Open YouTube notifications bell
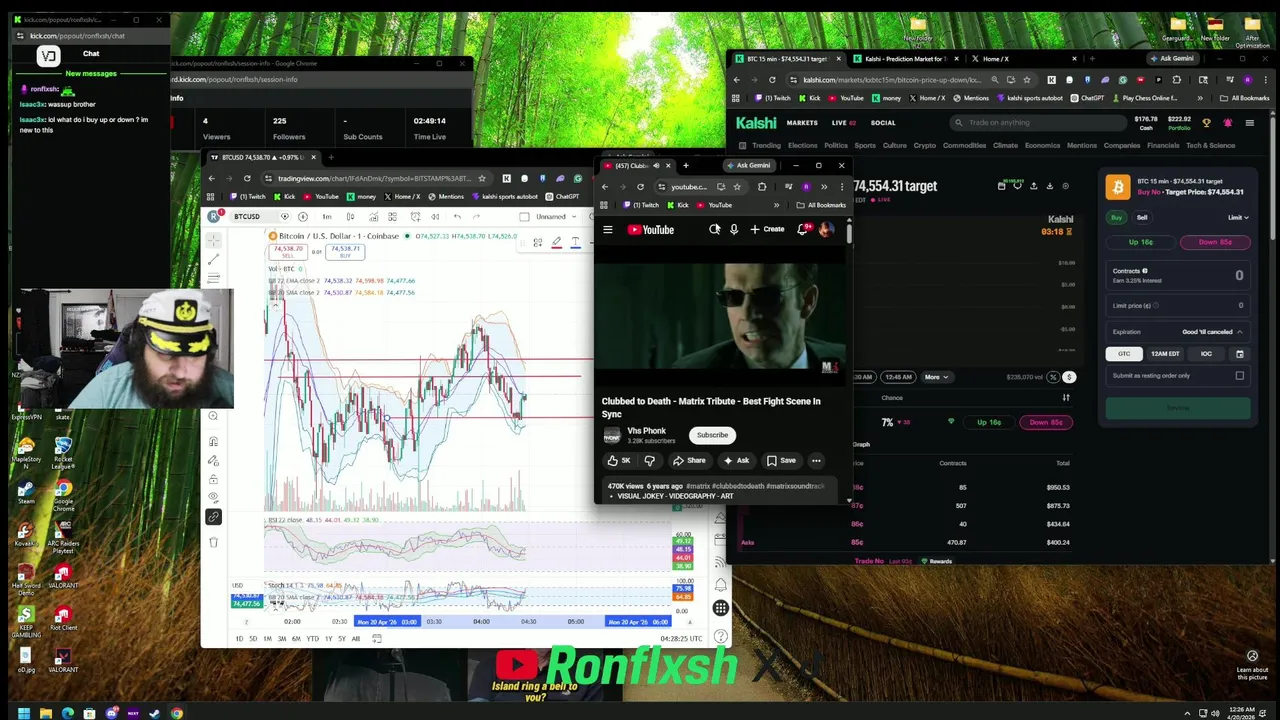Screen dimensions: 1280x720 (x=803, y=230)
